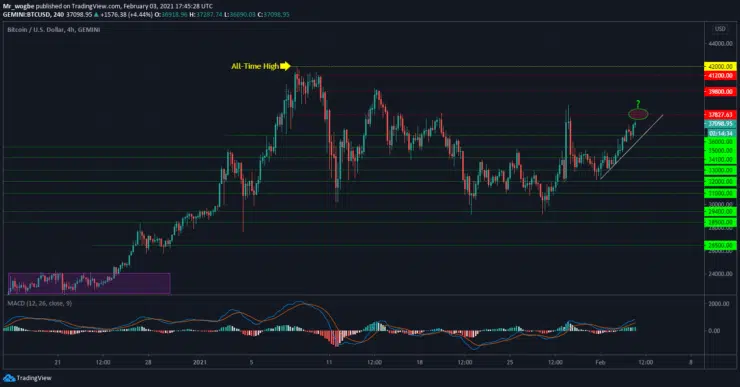Click the green question mark annotation

[x=638, y=103]
